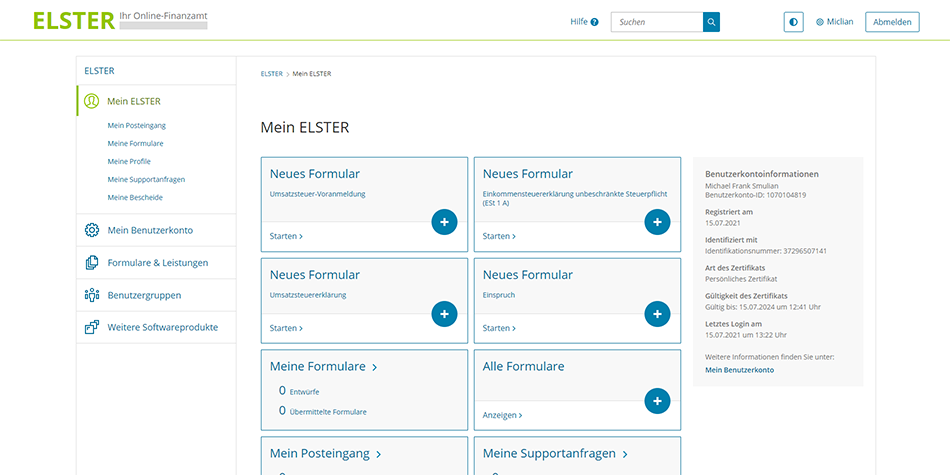950x475 pixels.
Task: Open Formulare & Leistungen menu item
Action: pos(156,263)
